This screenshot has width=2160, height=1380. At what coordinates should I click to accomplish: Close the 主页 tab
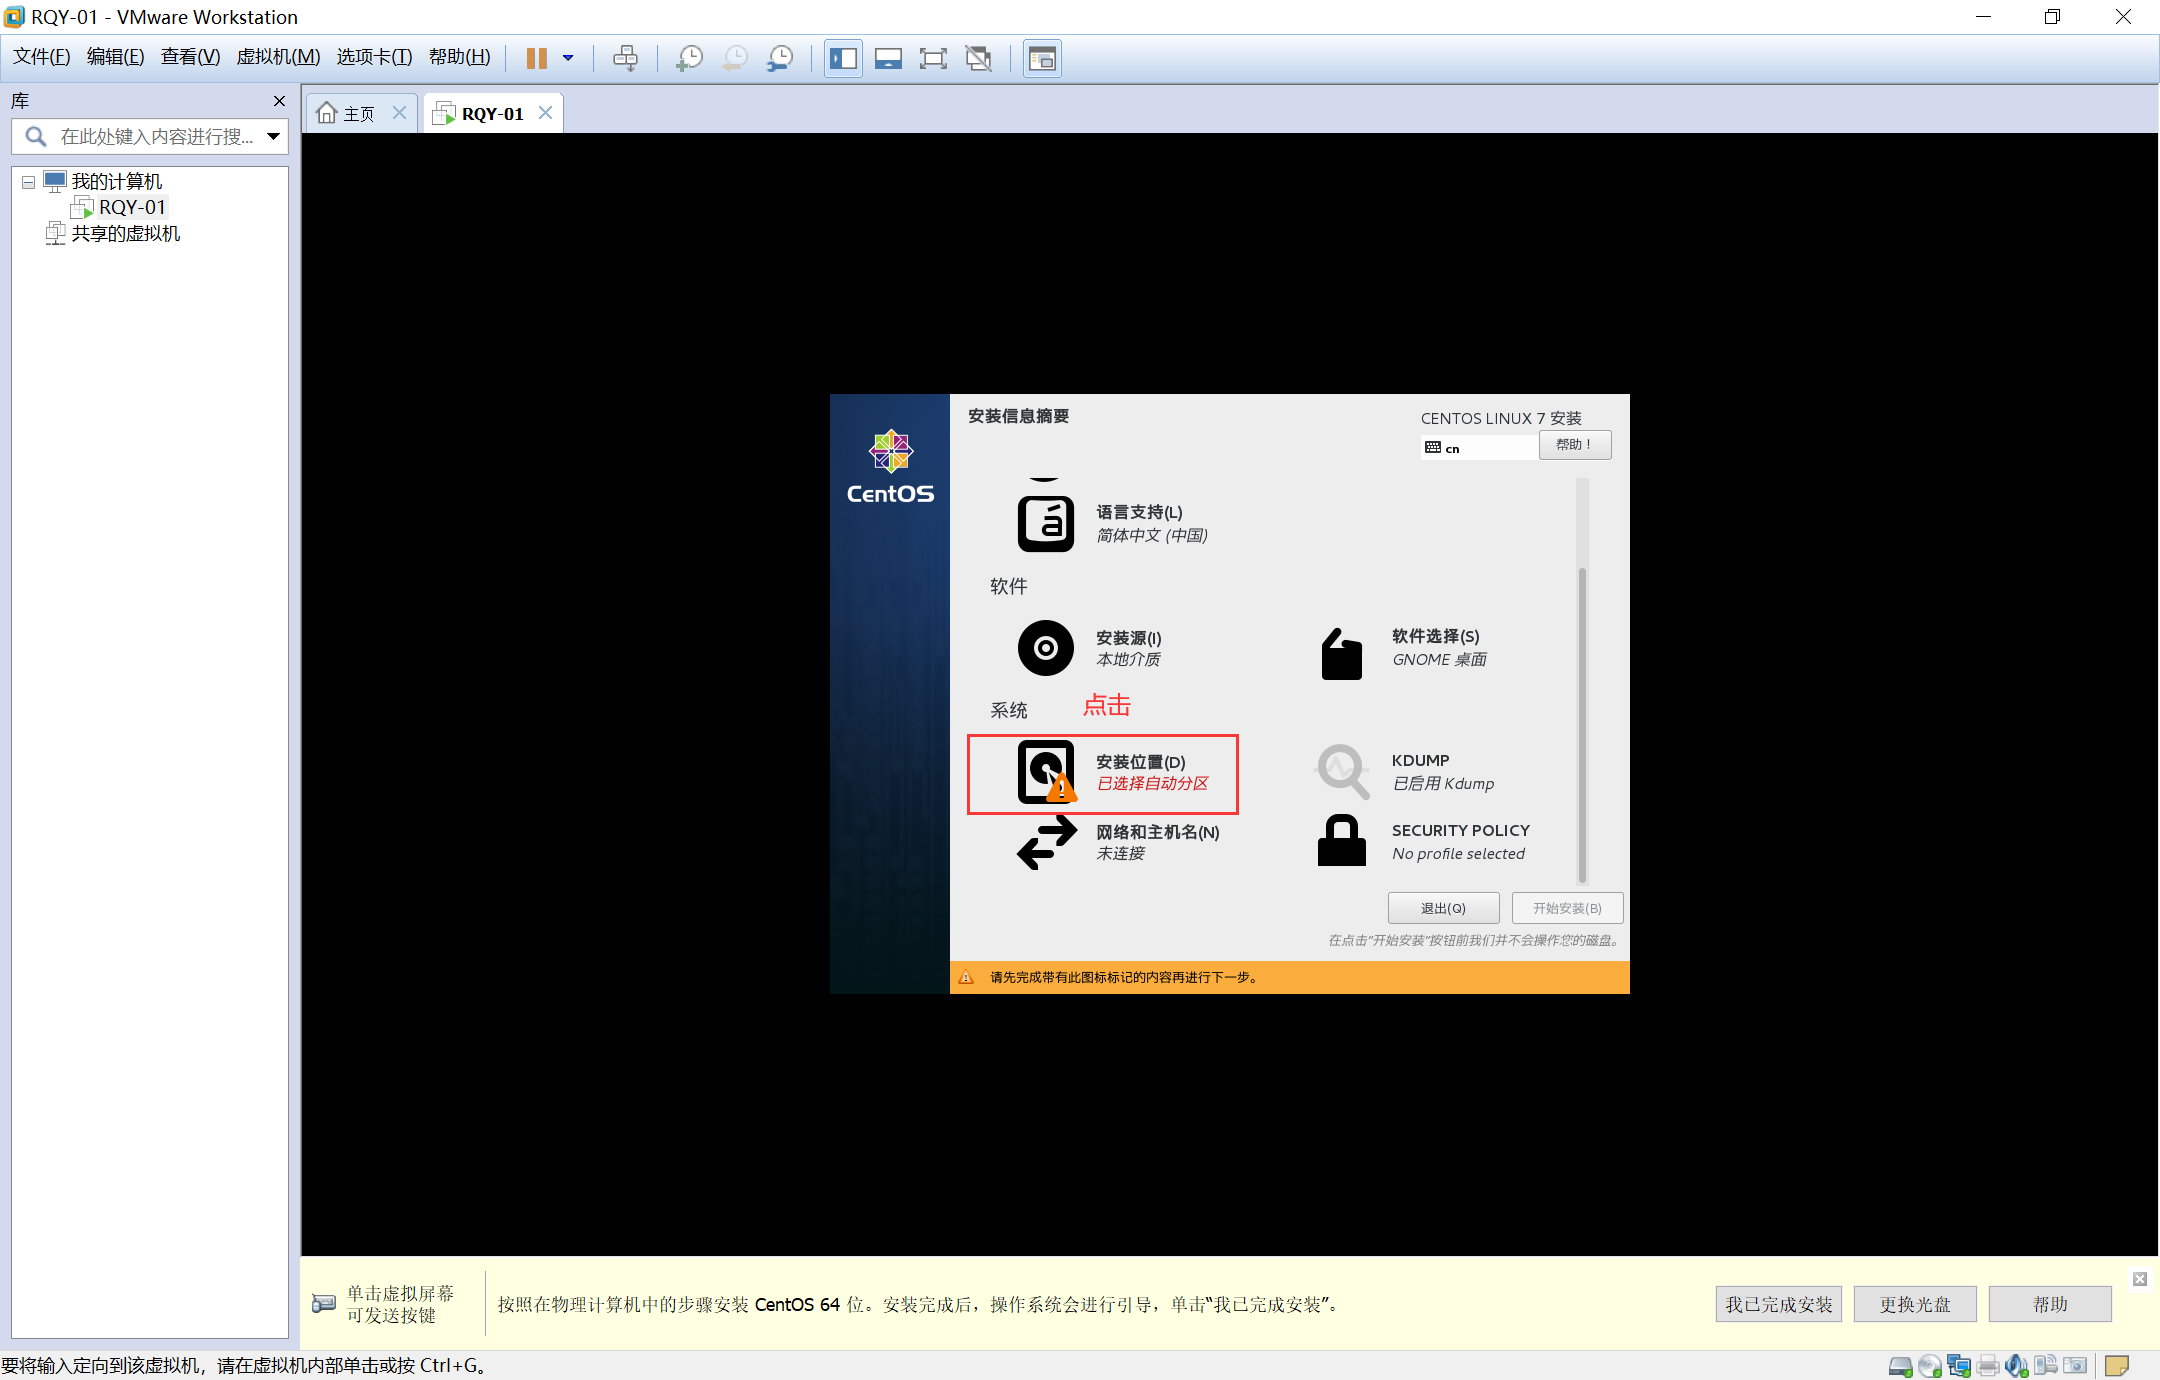tap(399, 113)
